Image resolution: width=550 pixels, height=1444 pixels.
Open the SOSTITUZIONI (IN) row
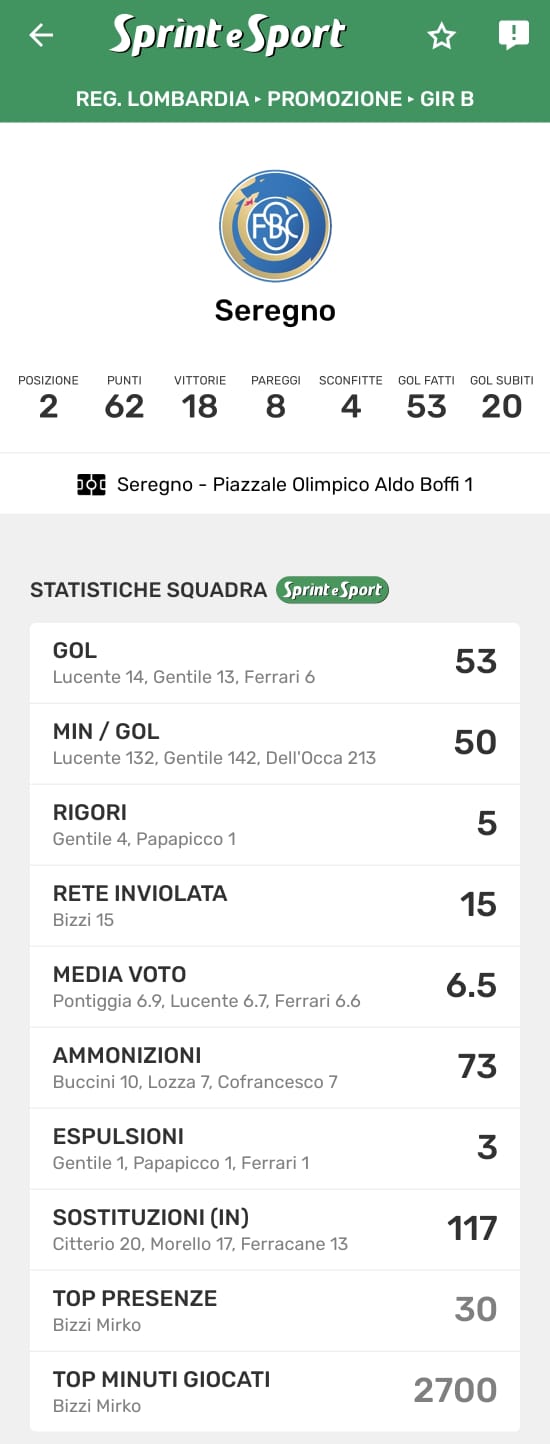tap(275, 1230)
